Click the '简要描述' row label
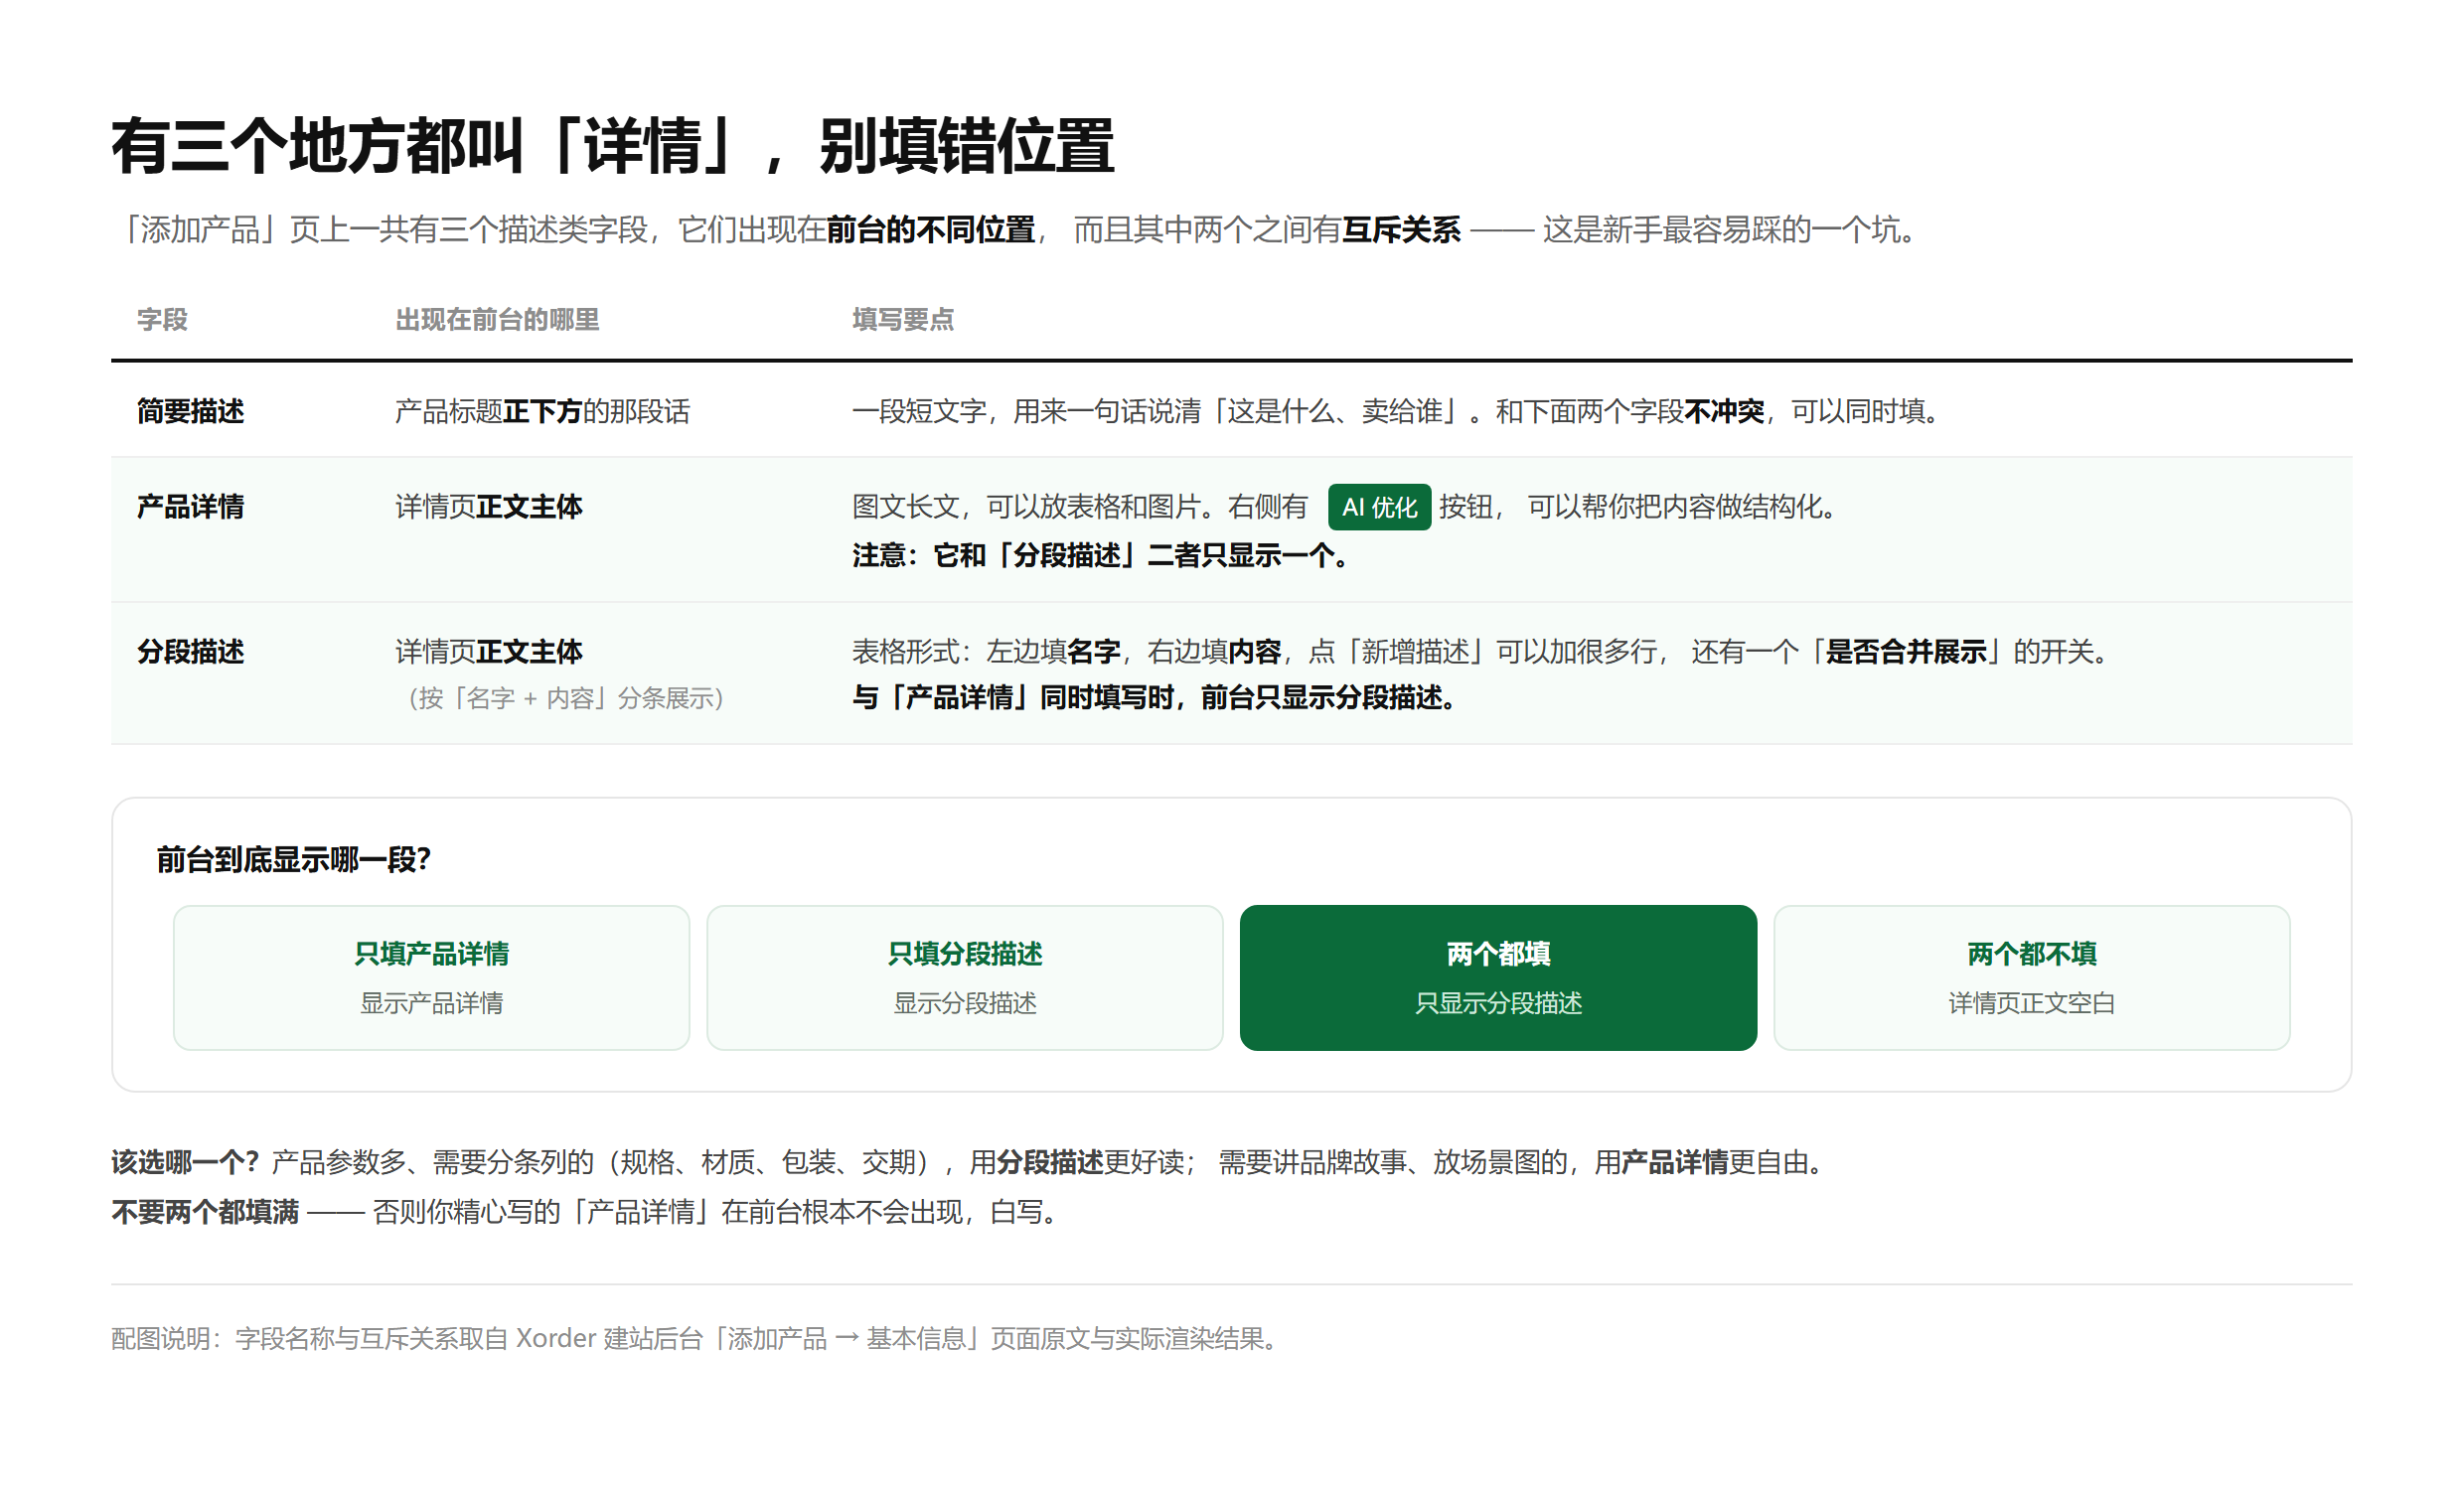2464x1490 pixels. [190, 411]
